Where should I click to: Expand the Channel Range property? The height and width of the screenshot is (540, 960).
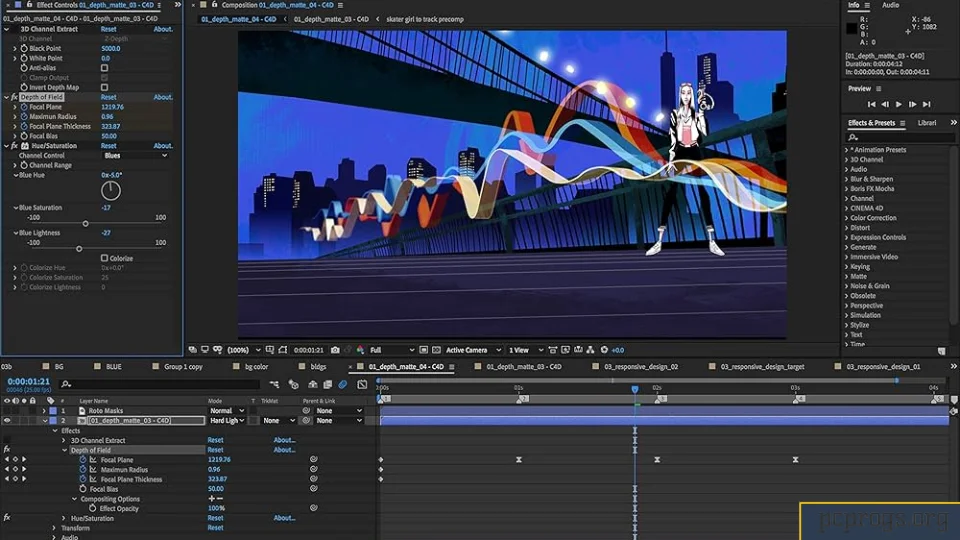[15, 165]
